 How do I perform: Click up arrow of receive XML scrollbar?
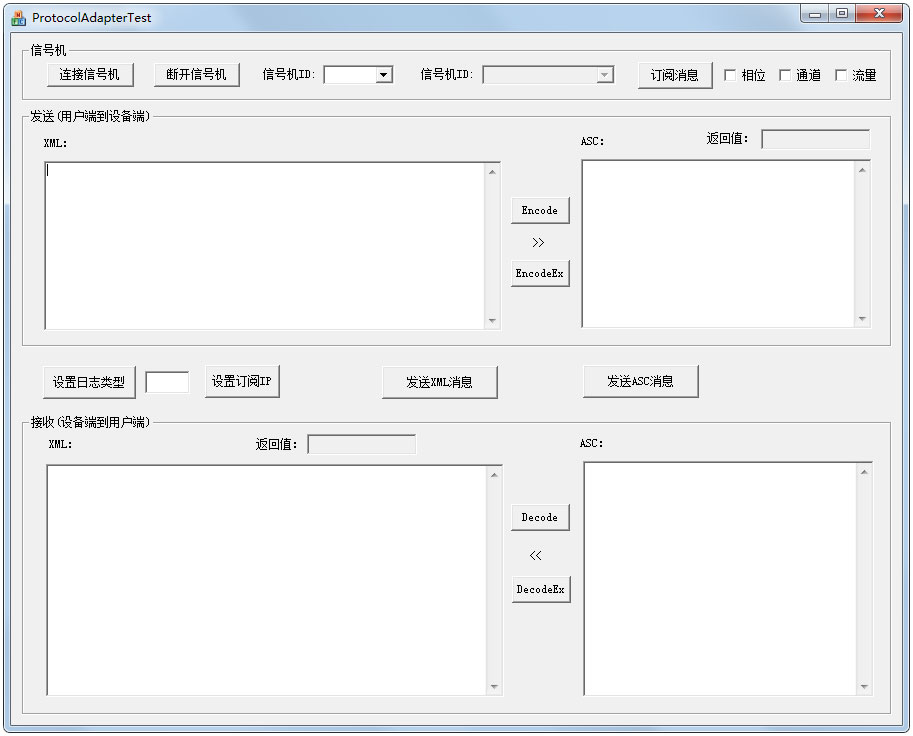click(494, 475)
